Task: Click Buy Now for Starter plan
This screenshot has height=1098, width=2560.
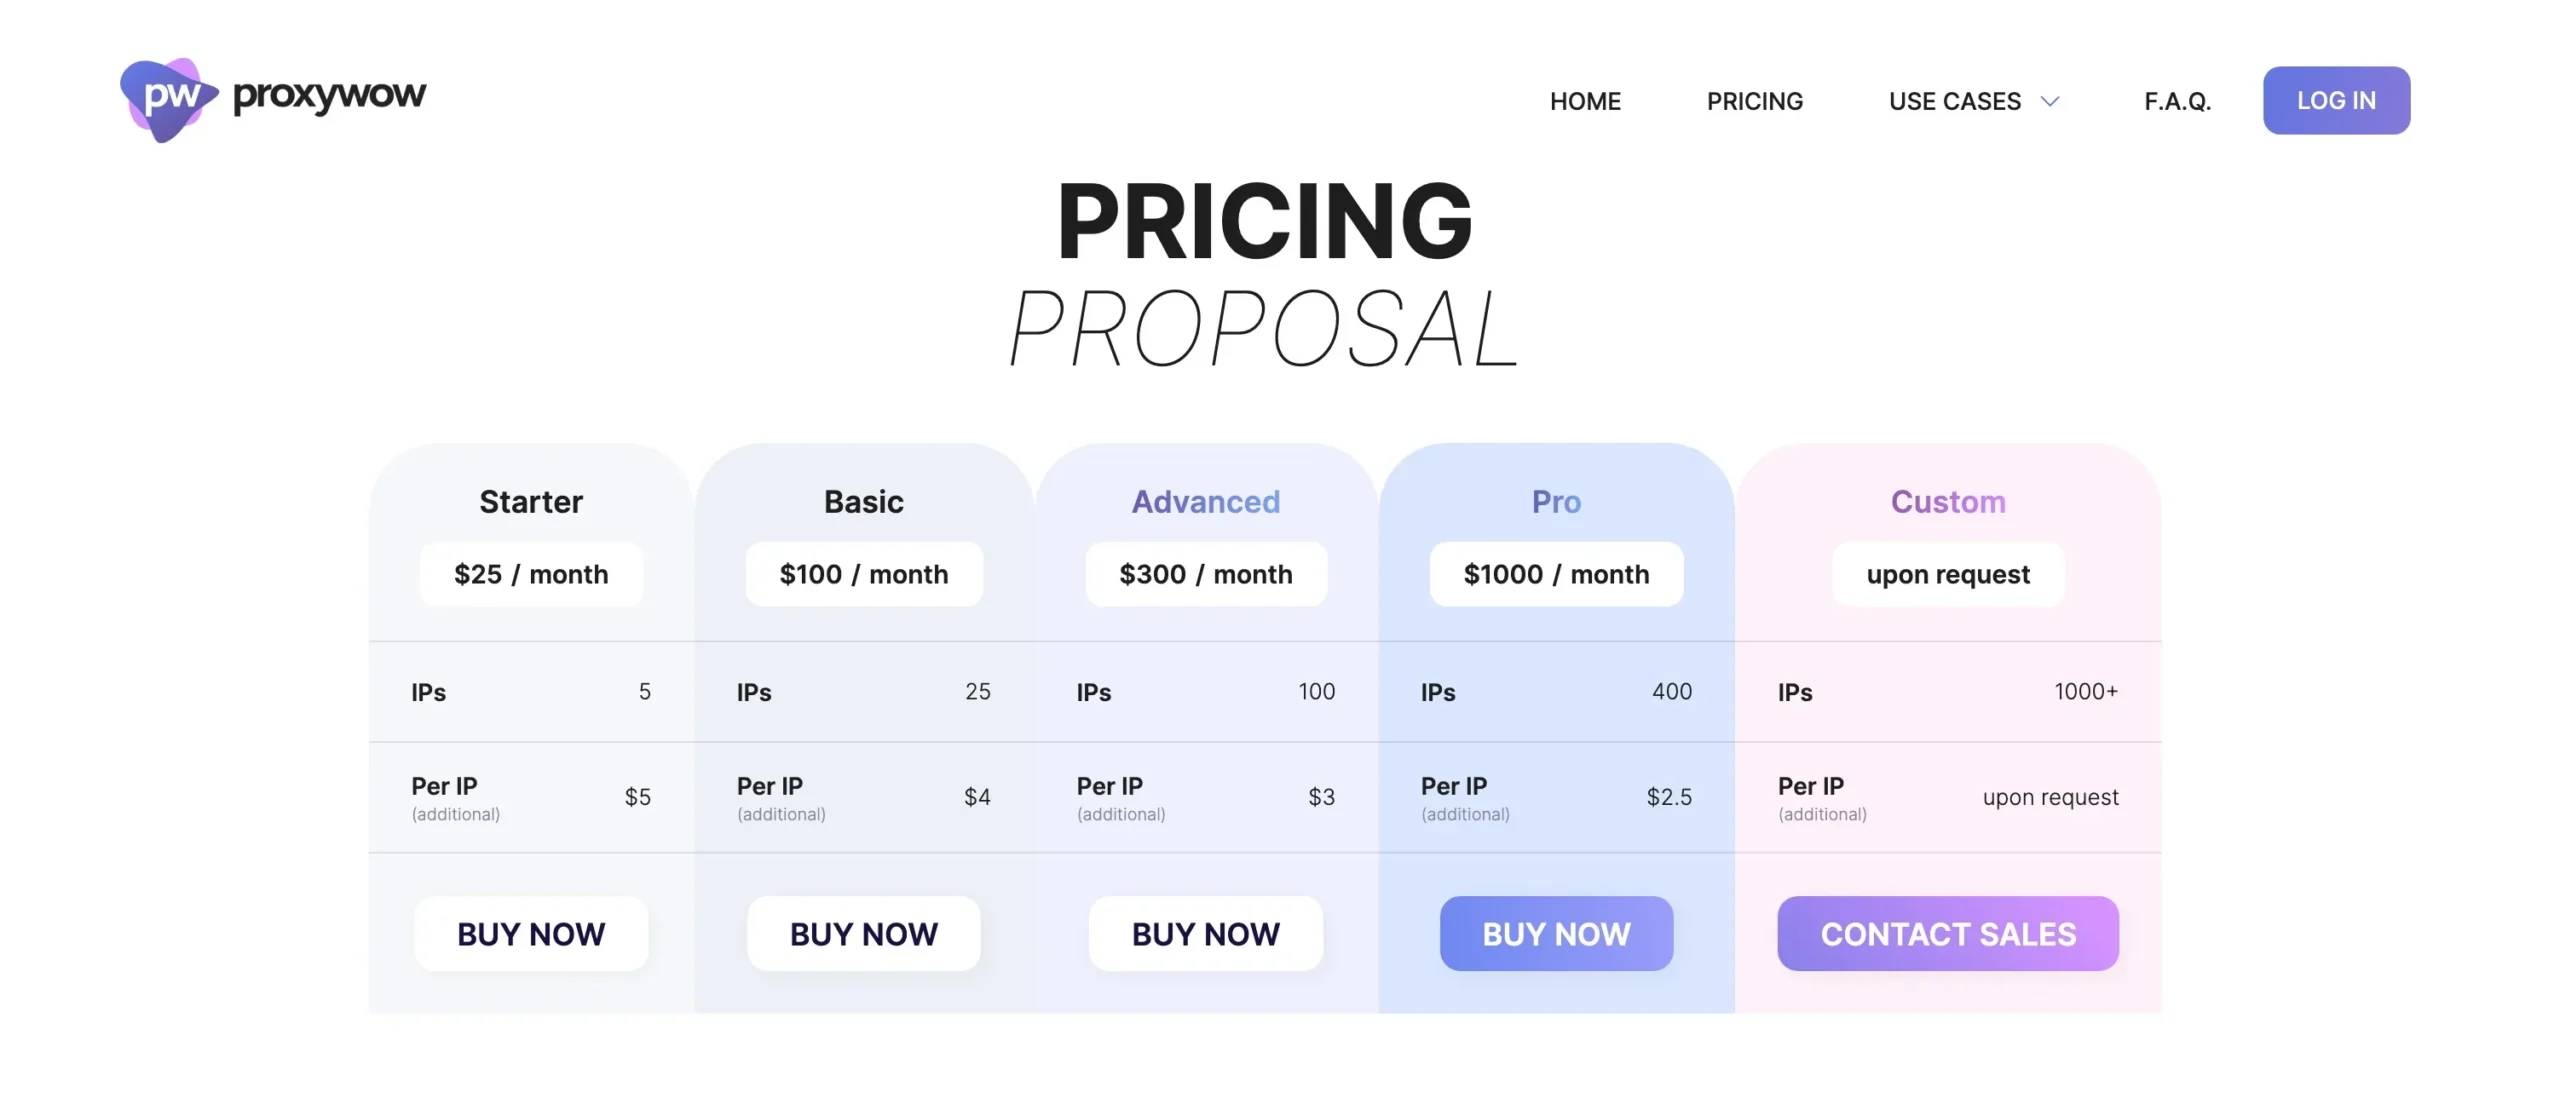Action: [x=531, y=933]
